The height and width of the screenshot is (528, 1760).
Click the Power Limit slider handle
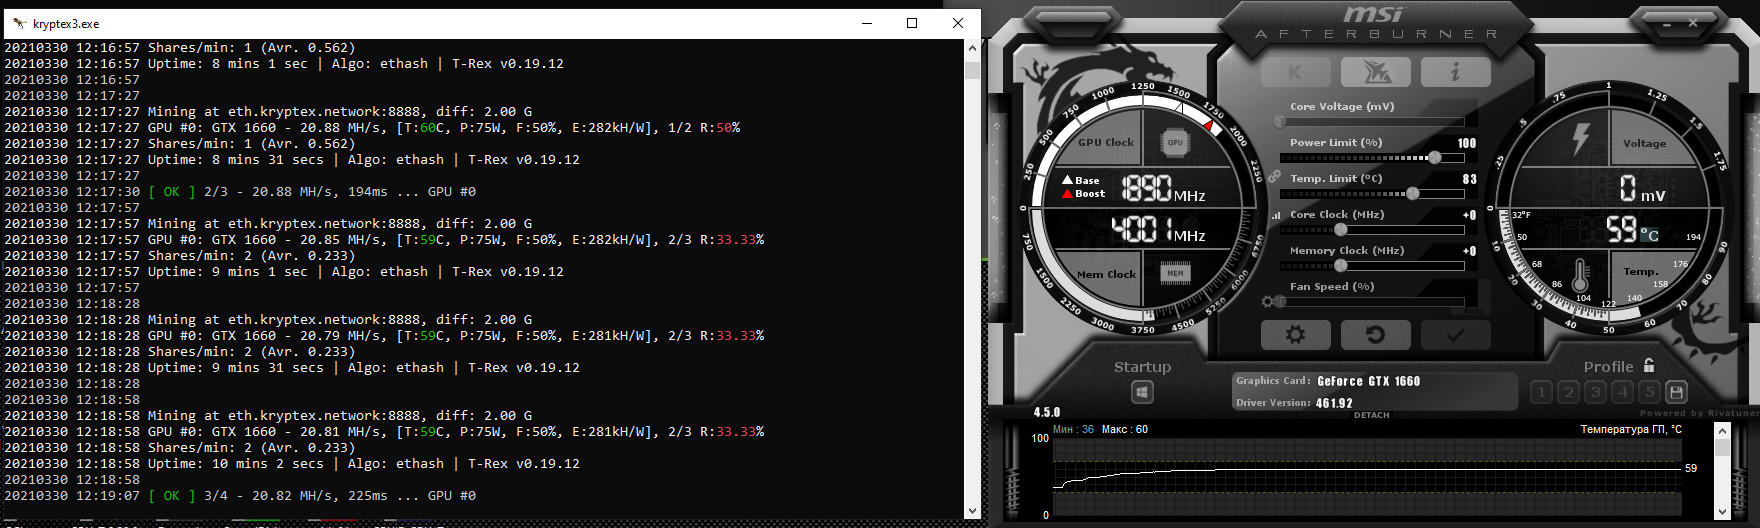click(1435, 158)
